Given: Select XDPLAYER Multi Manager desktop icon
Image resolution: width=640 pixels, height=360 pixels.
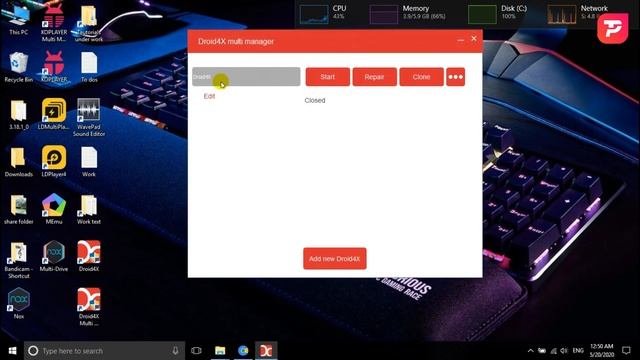Looking at the screenshot, I should [54, 23].
